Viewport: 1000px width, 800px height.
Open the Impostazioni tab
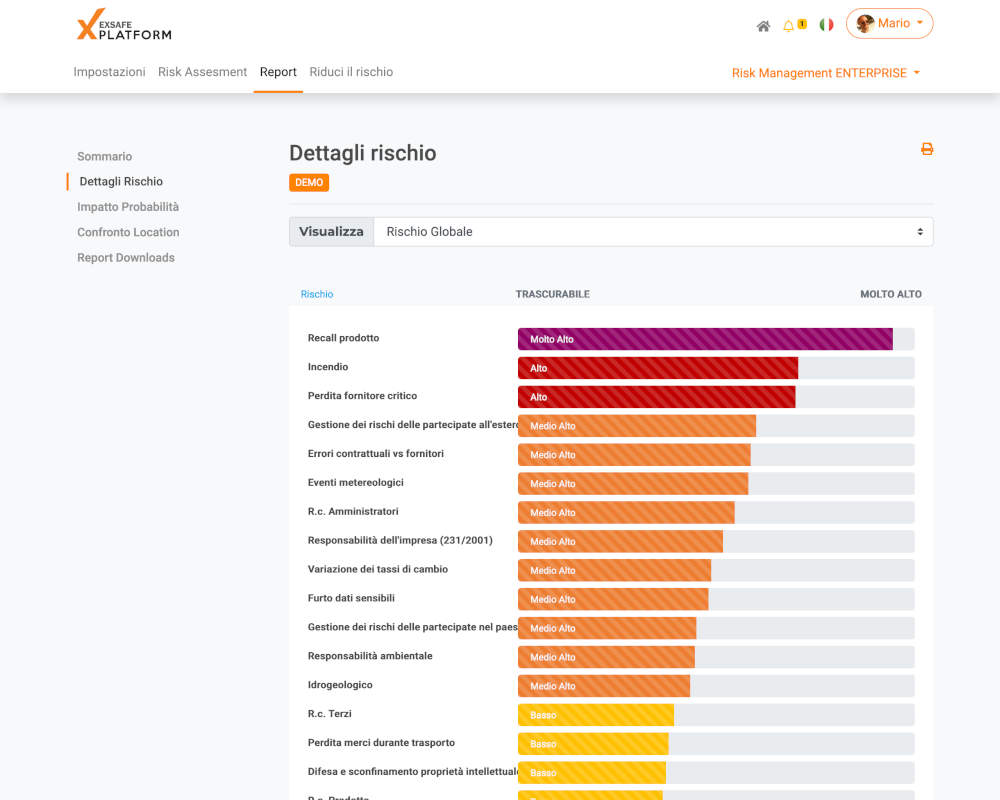click(x=109, y=72)
